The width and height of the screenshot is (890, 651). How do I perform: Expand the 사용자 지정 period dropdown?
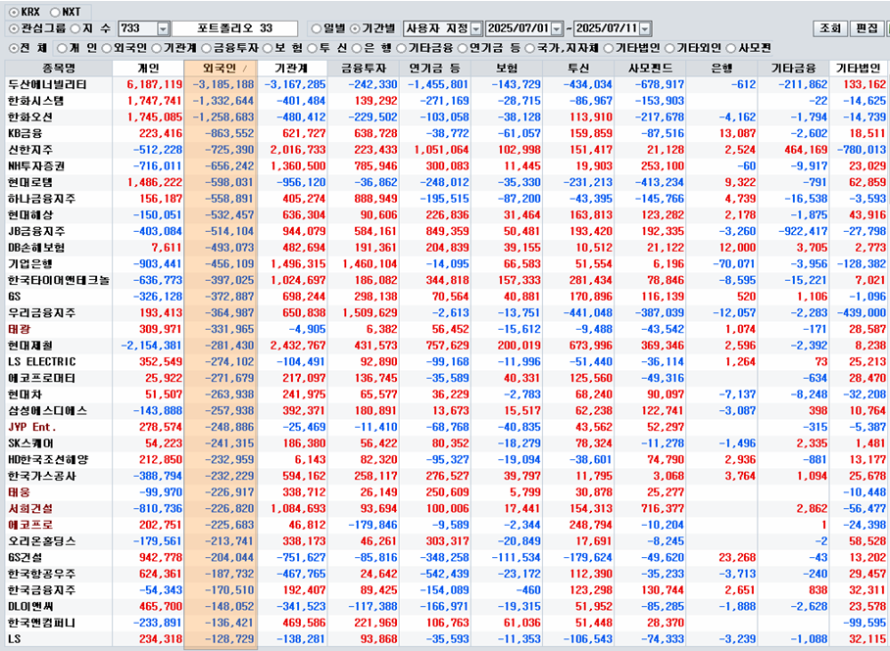point(476,28)
